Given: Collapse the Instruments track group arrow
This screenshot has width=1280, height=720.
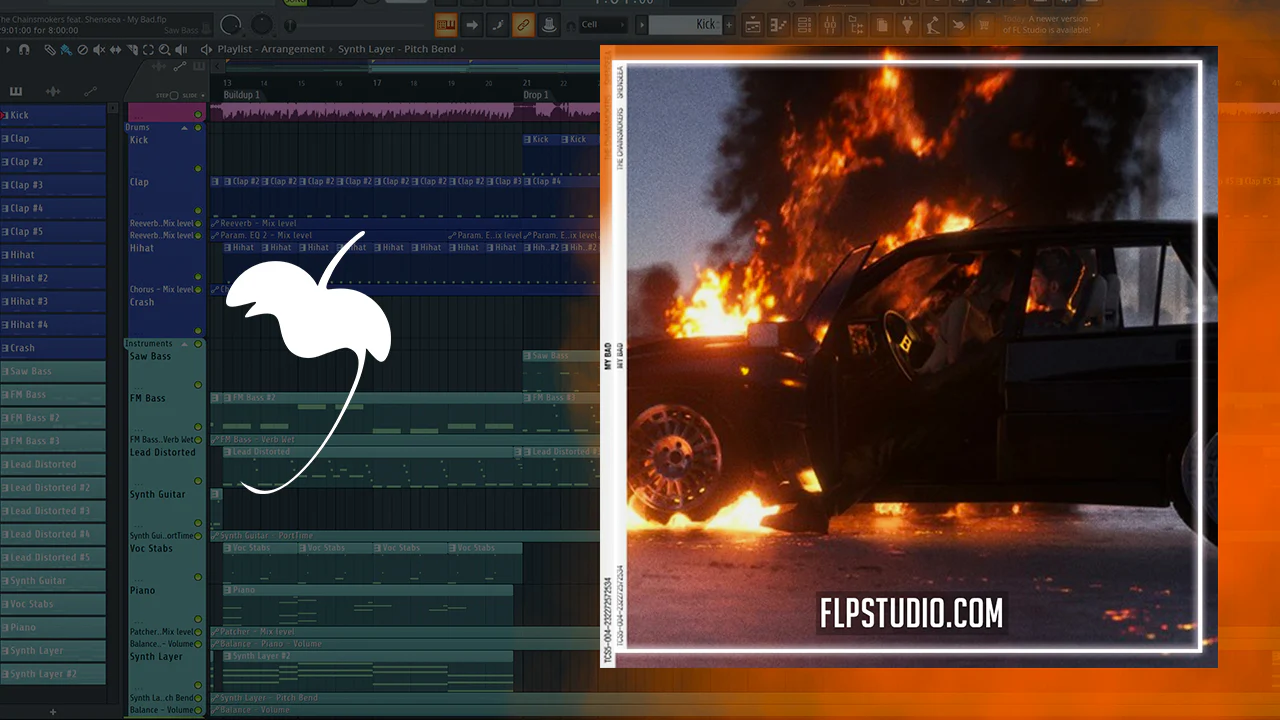Looking at the screenshot, I should (x=184, y=344).
